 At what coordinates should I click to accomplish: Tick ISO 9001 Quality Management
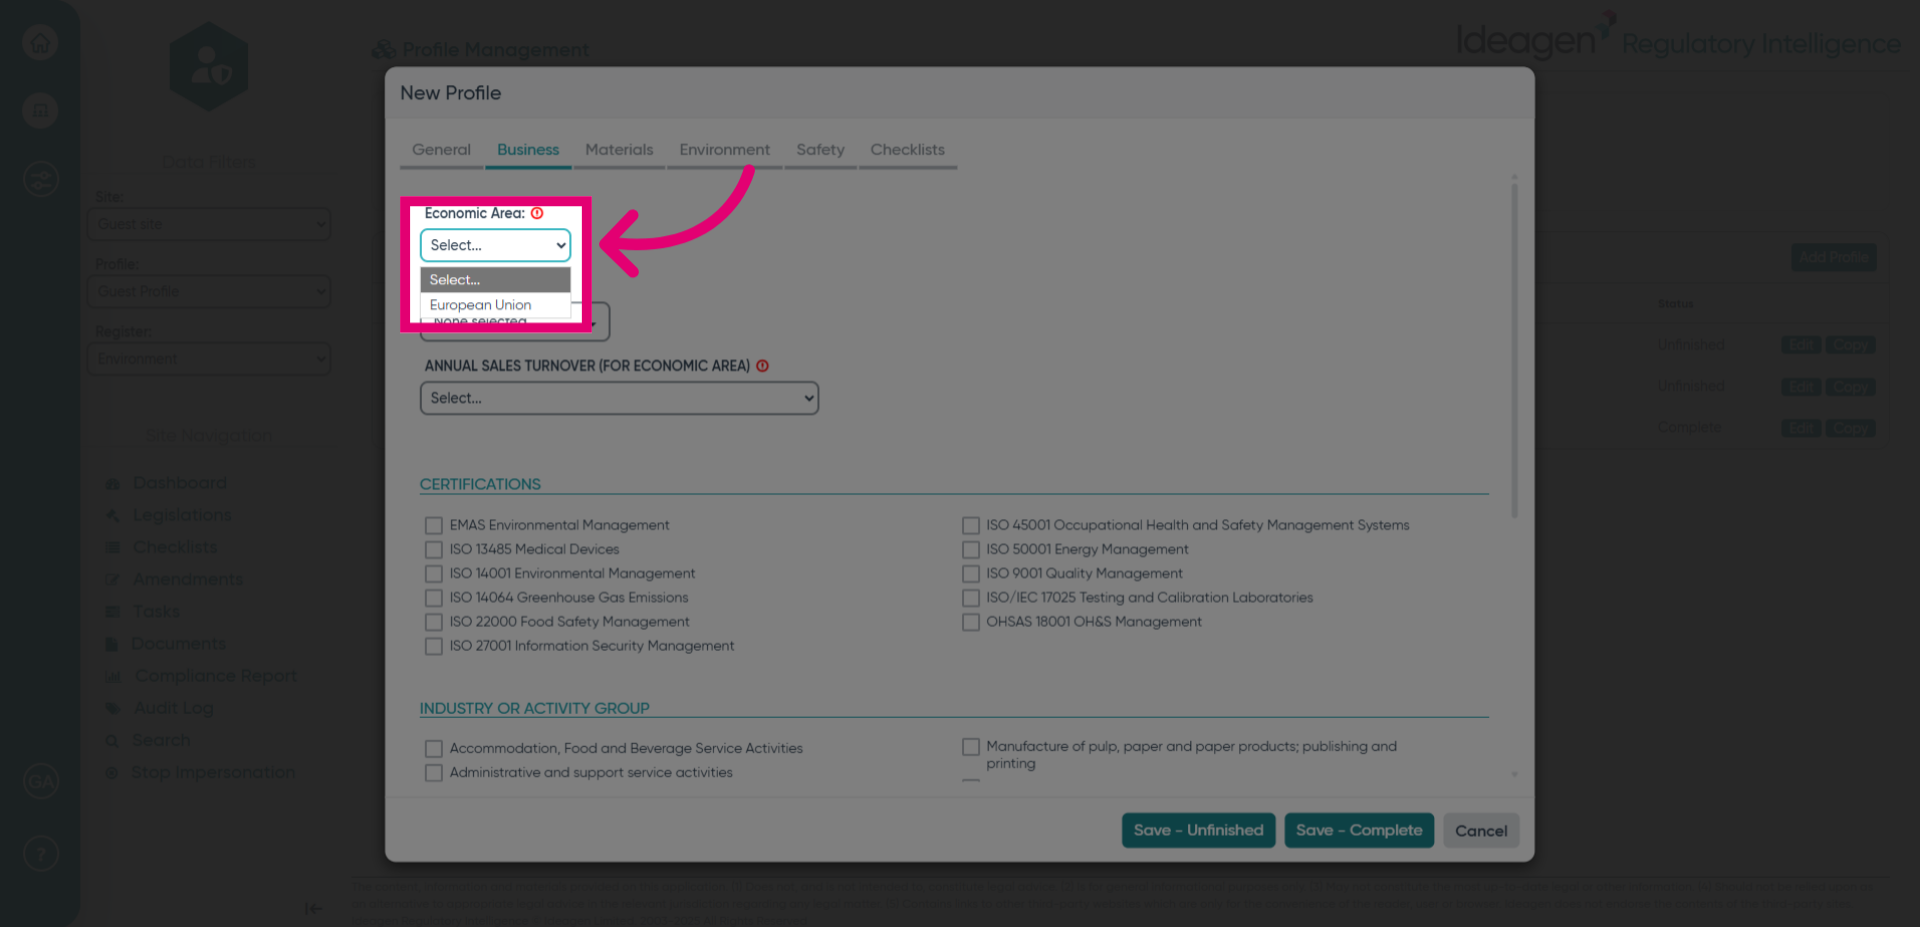click(970, 573)
